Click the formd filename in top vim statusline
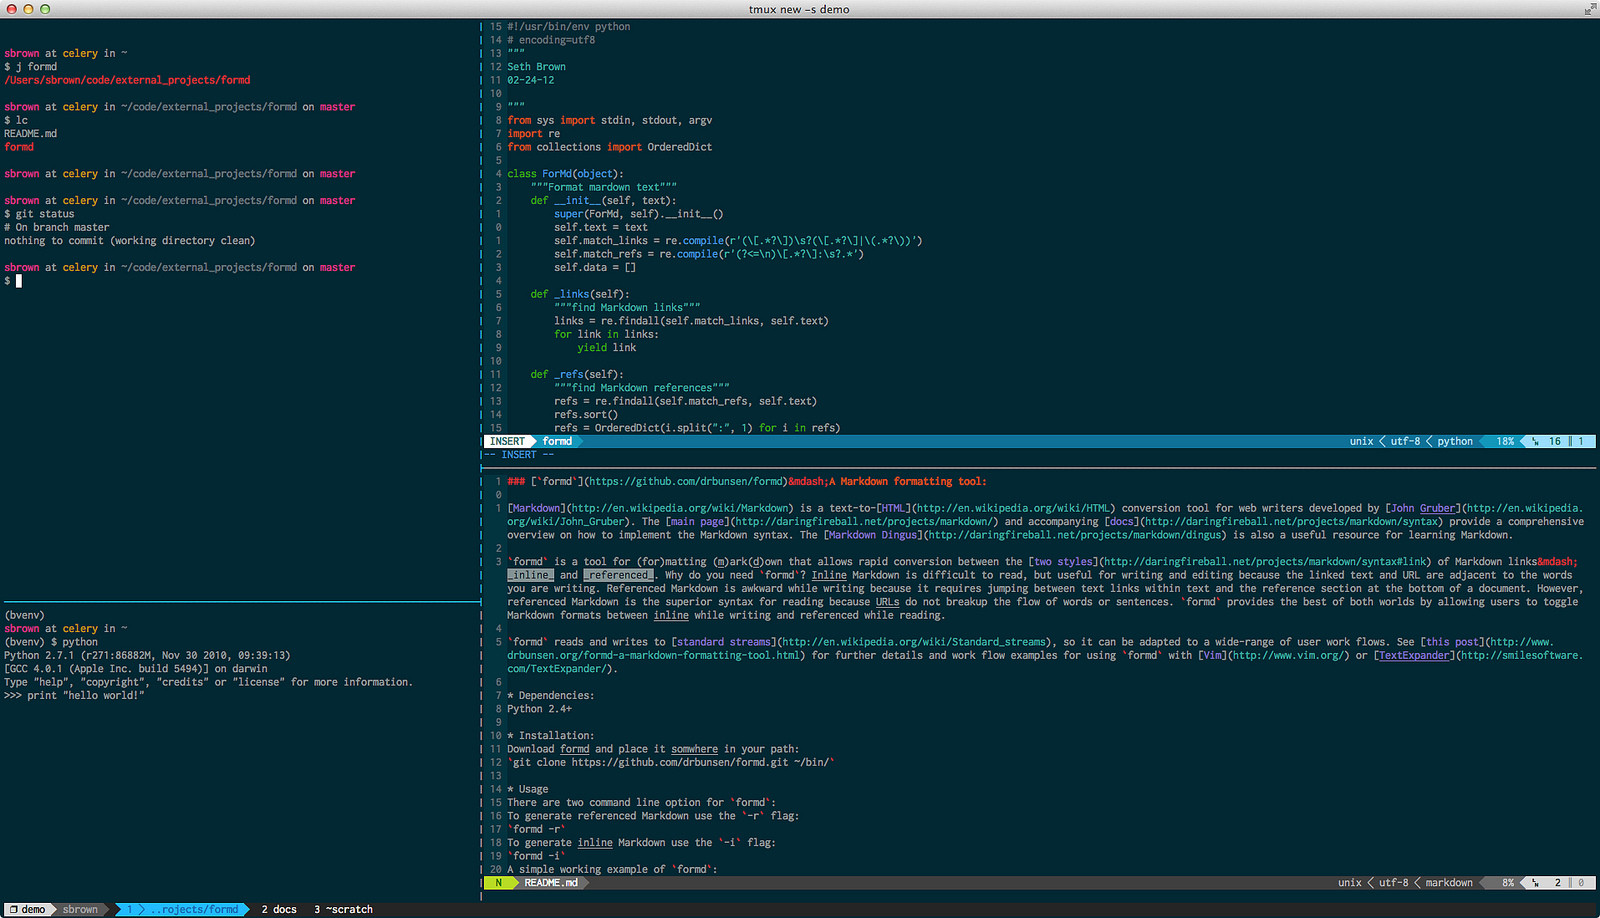 click(x=557, y=441)
